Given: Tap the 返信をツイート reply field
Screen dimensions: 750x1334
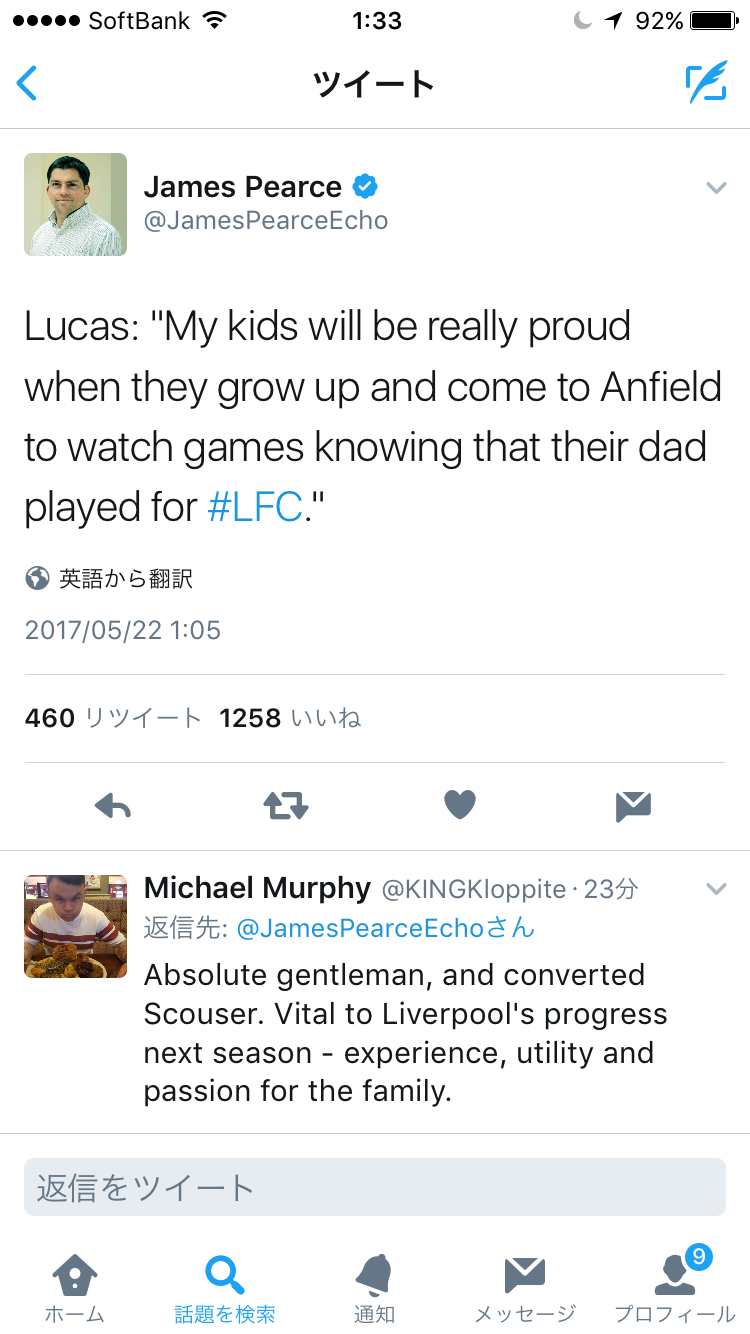Looking at the screenshot, I should point(374,1187).
